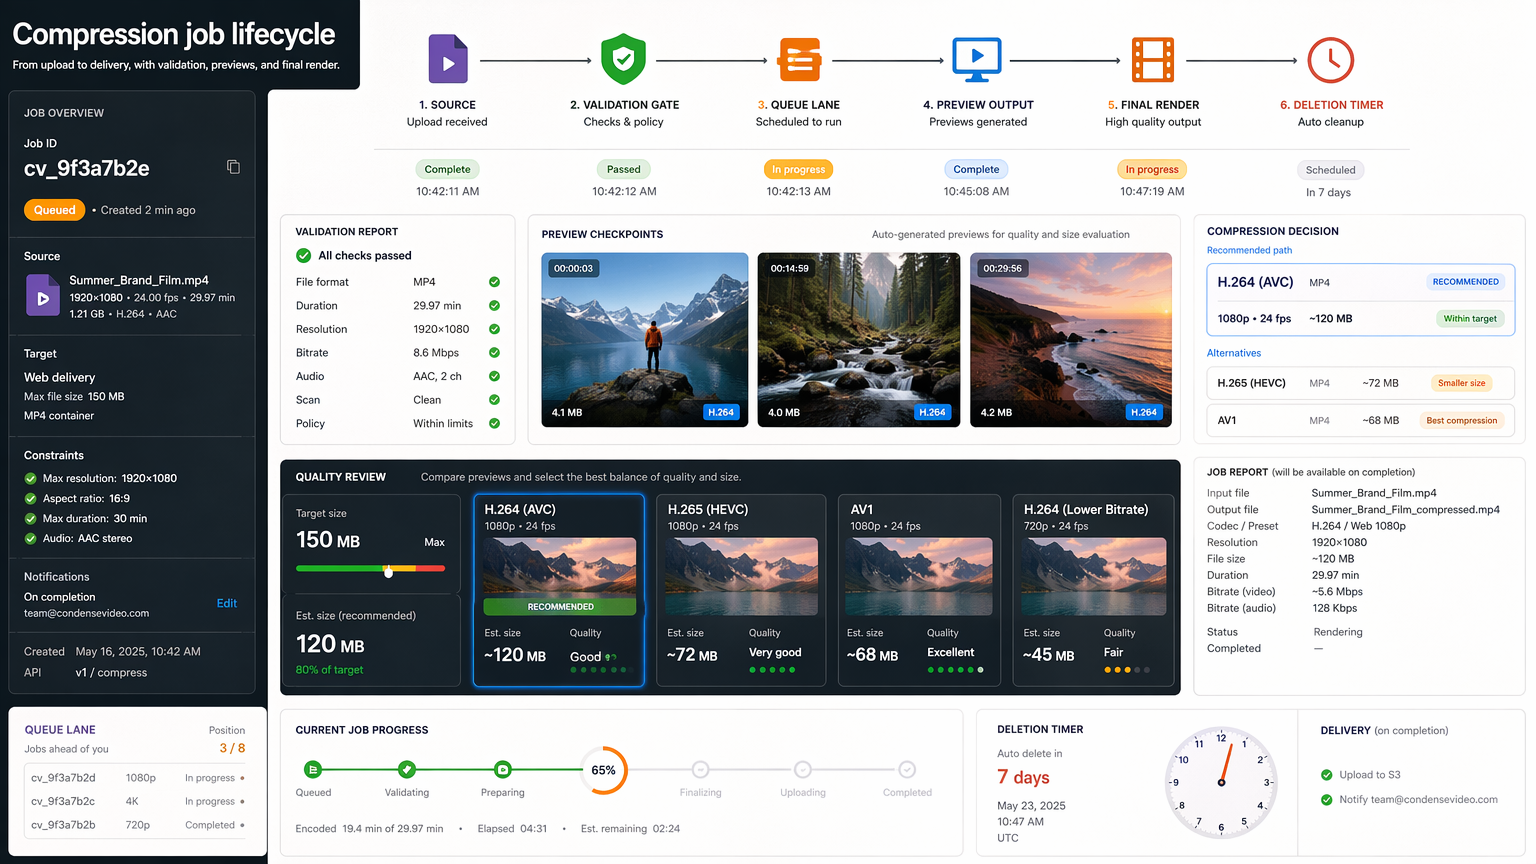Select queue job cv_9f3a7b2d
Viewport: 1536px width, 864px height.
(x=137, y=778)
